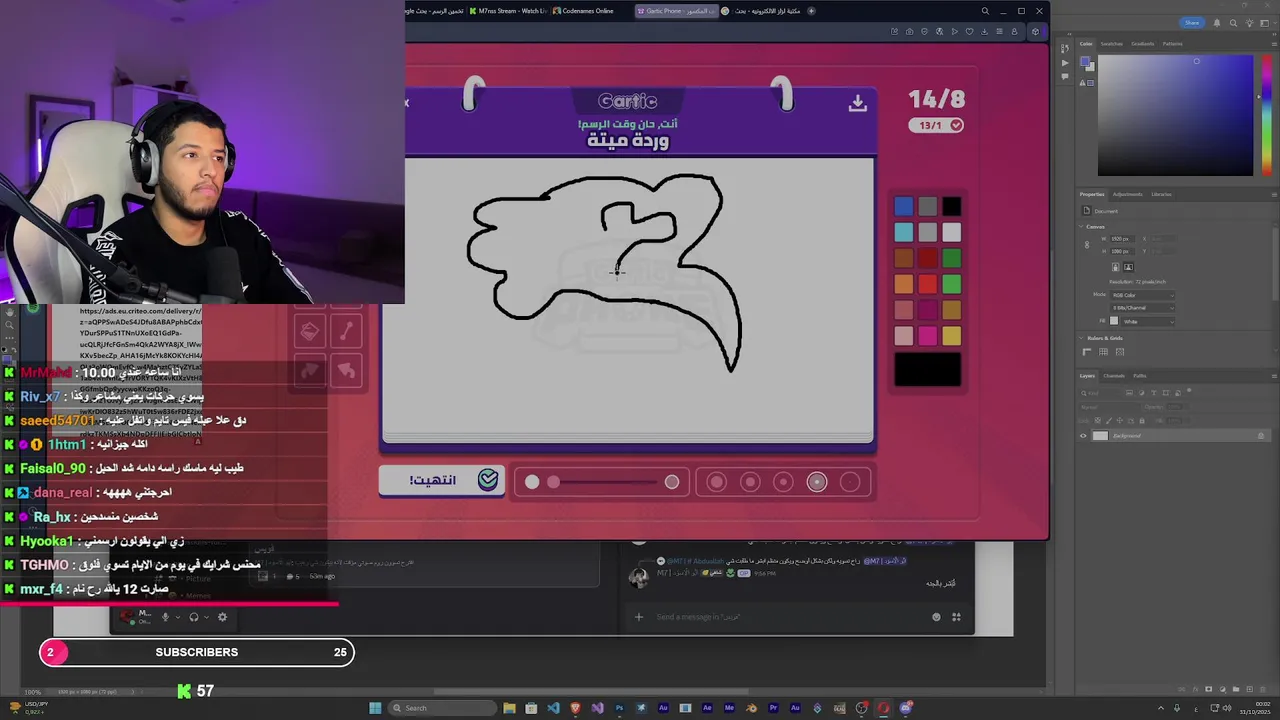Open Properties panel options menu
This screenshot has height=720, width=1280.
[x=1274, y=195]
